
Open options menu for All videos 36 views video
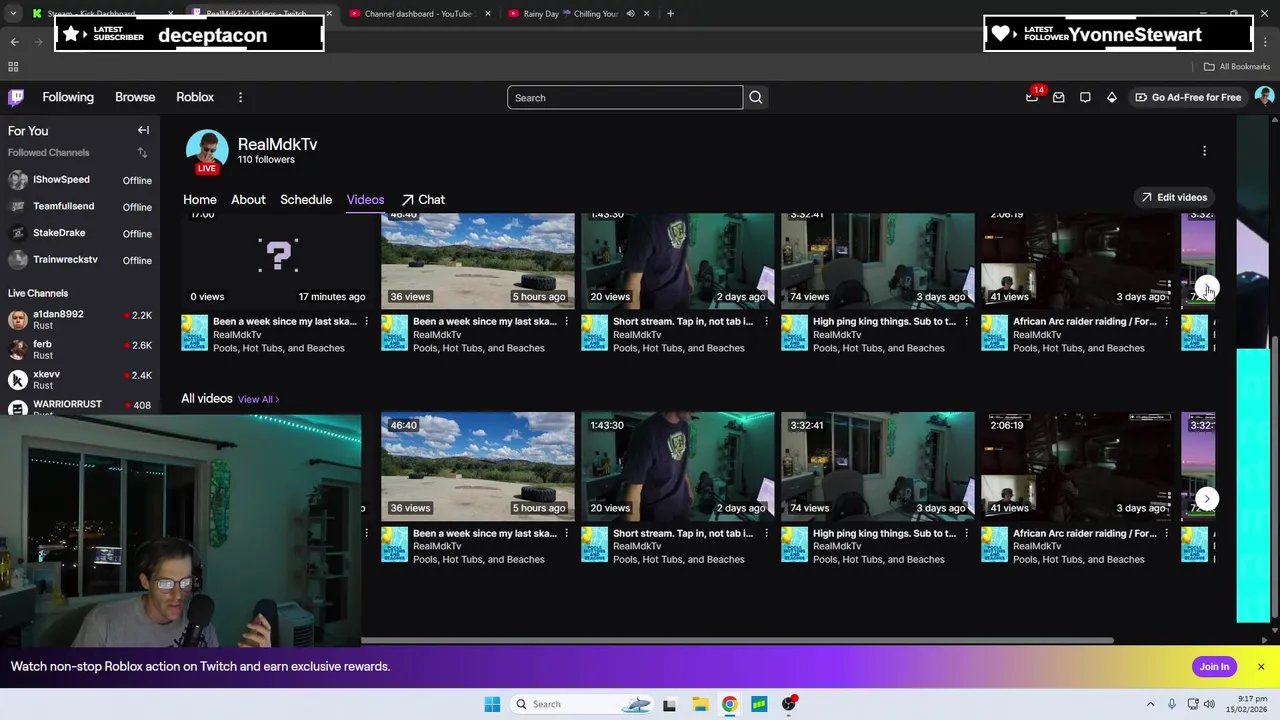(x=566, y=533)
